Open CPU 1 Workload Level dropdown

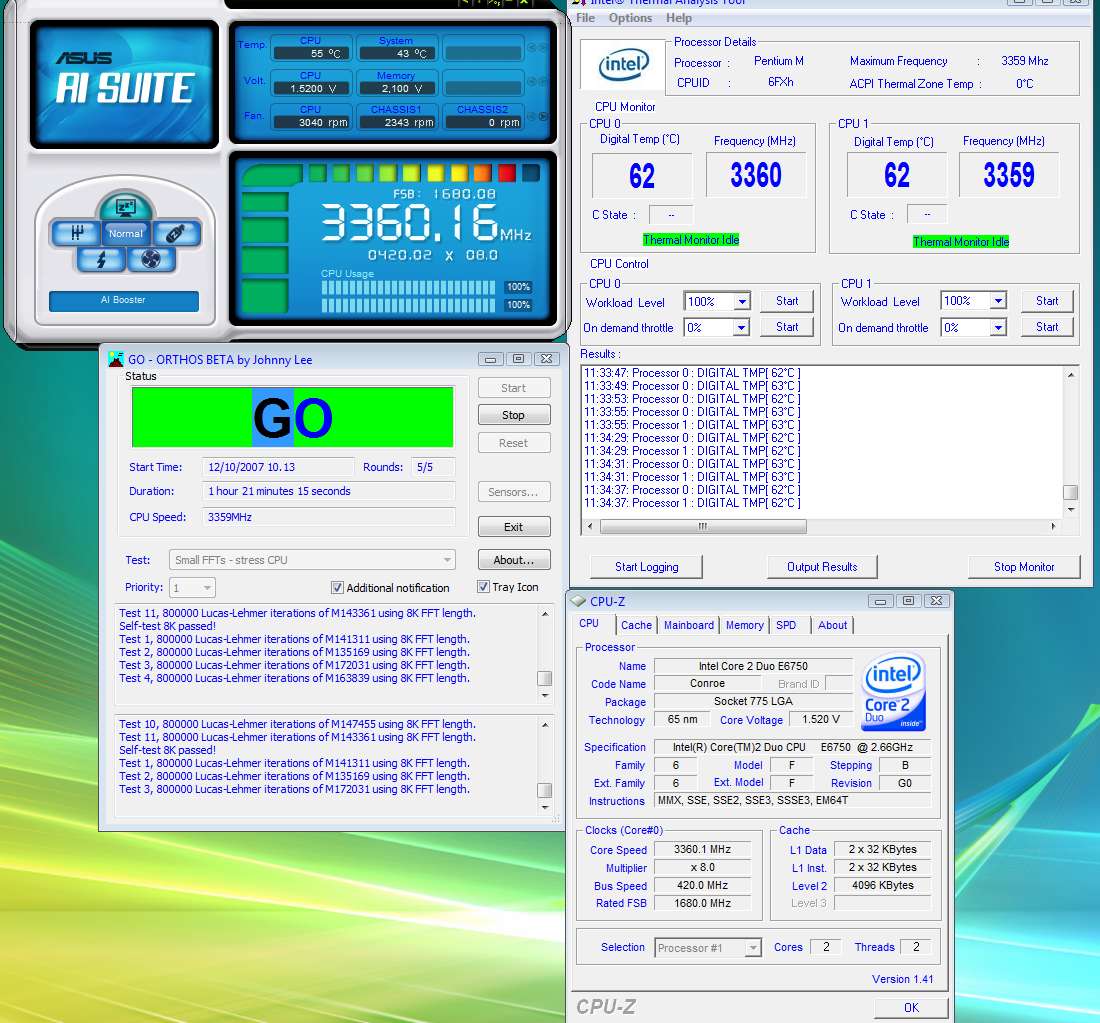998,301
